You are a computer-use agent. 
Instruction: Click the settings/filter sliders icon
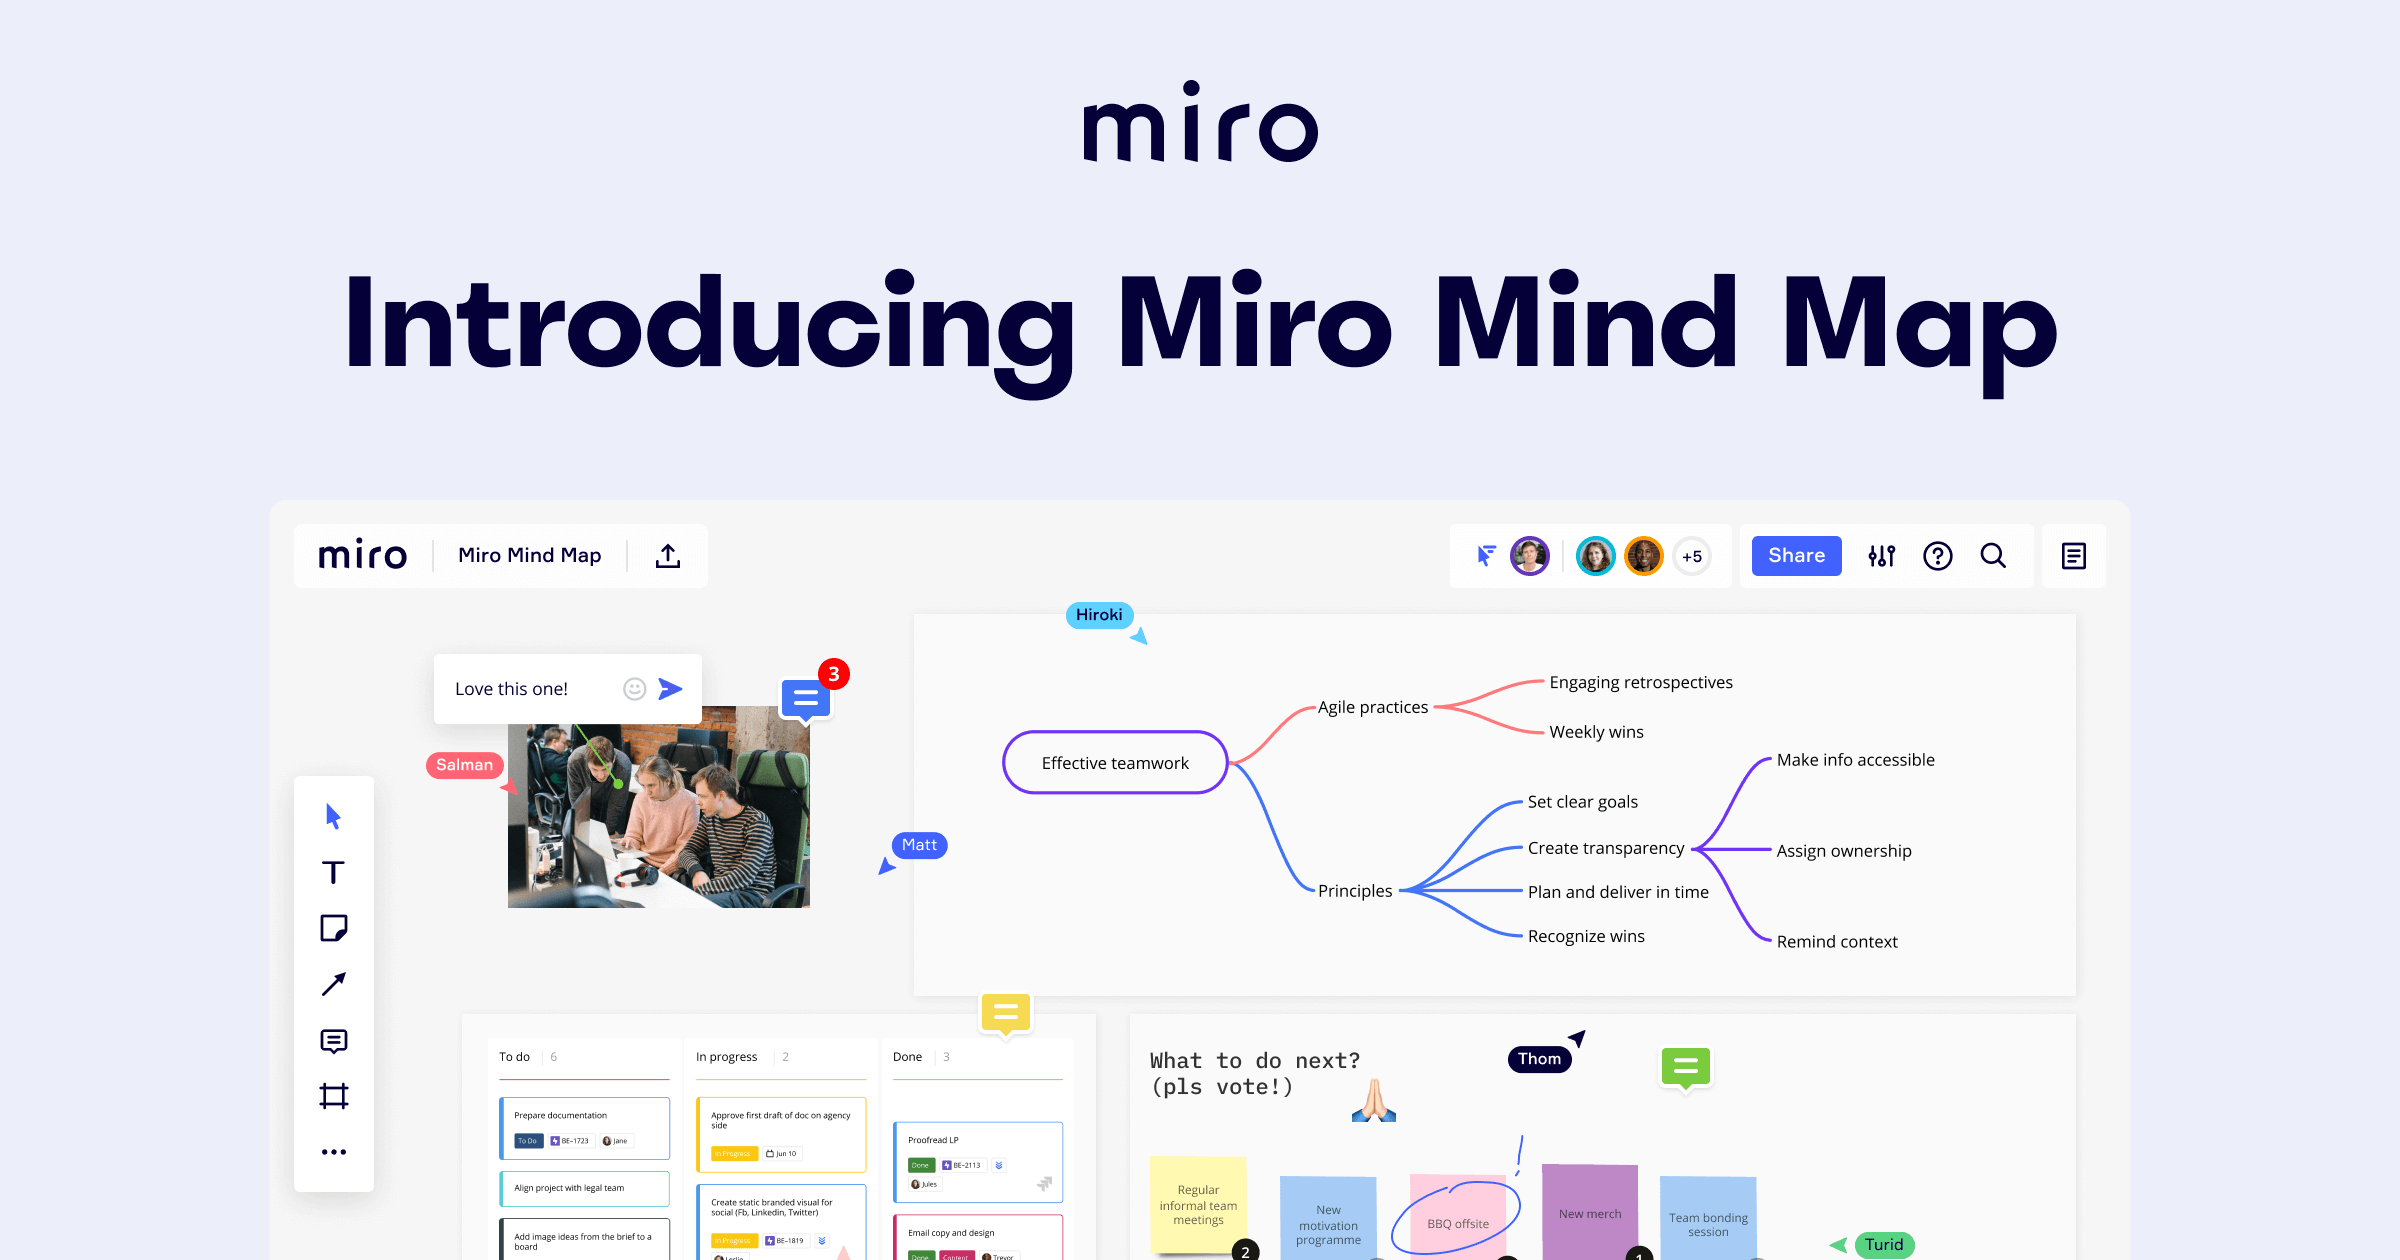tap(1881, 555)
